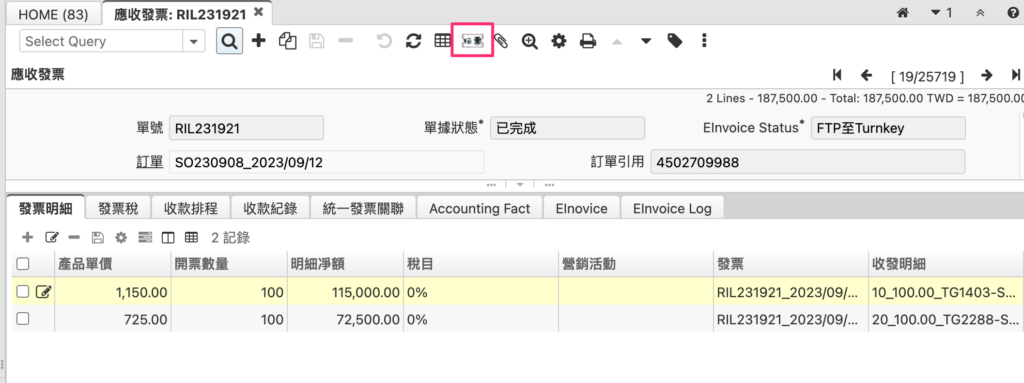This screenshot has width=1024, height=383.
Task: Follow the 訂單 field label link
Action: tap(150, 162)
